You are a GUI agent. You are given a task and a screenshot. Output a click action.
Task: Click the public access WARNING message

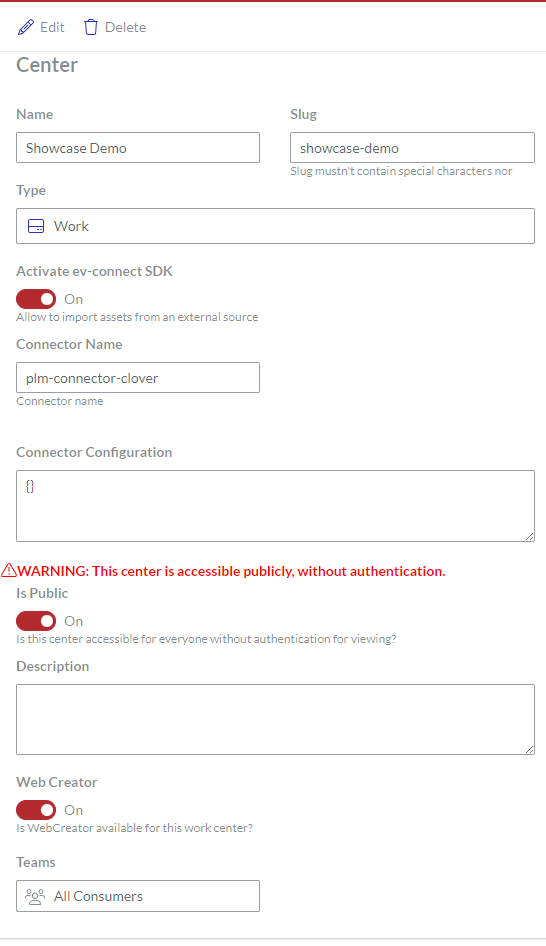pos(231,571)
